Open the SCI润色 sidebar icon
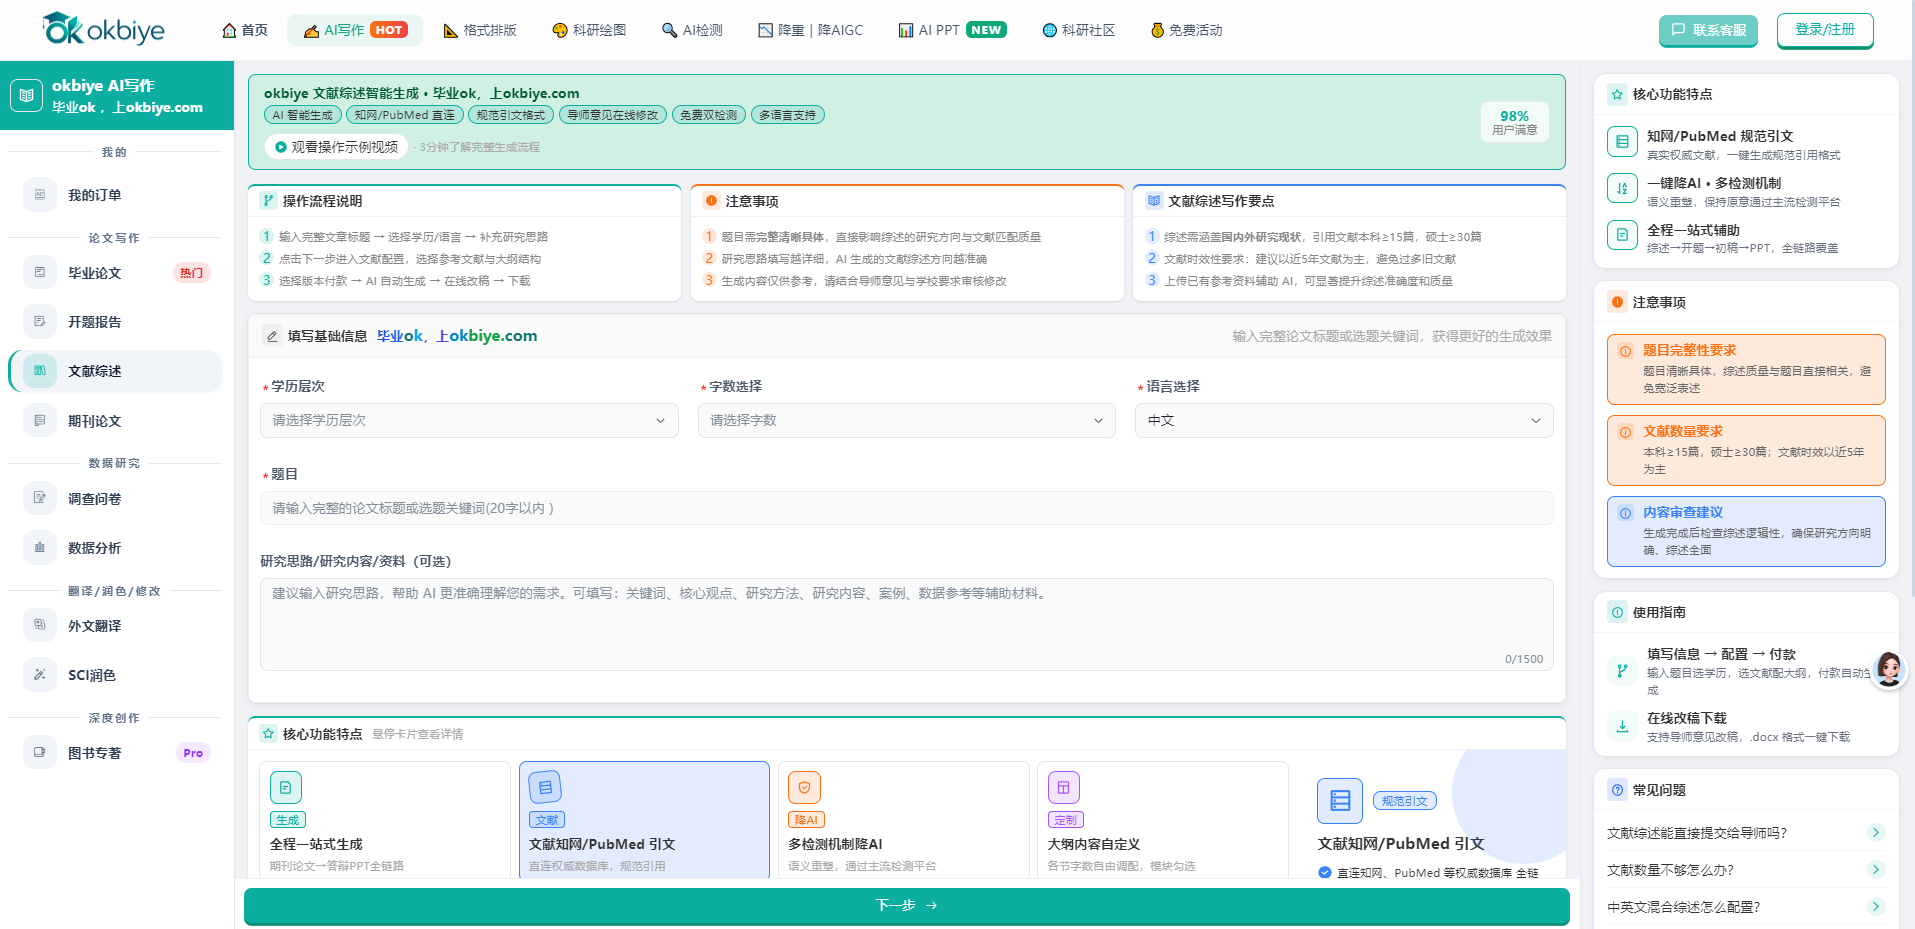Screen dimensions: 1915x929 (40, 675)
